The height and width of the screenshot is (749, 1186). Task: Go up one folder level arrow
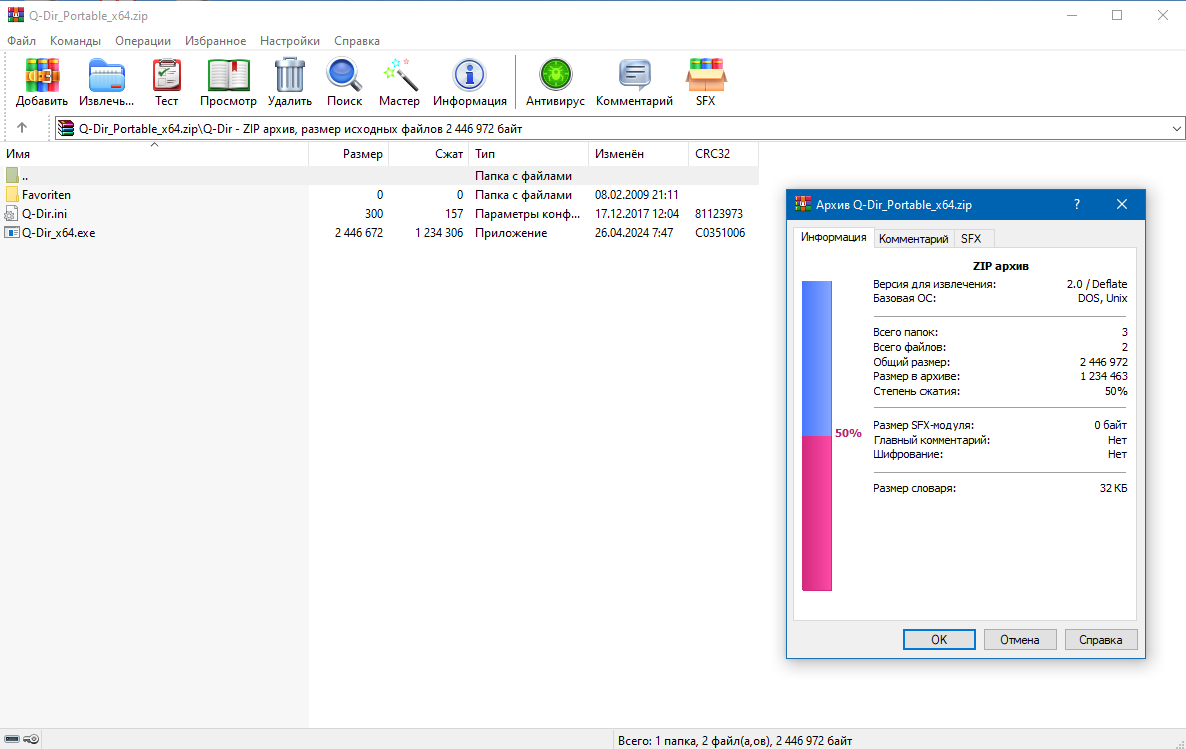[22, 128]
